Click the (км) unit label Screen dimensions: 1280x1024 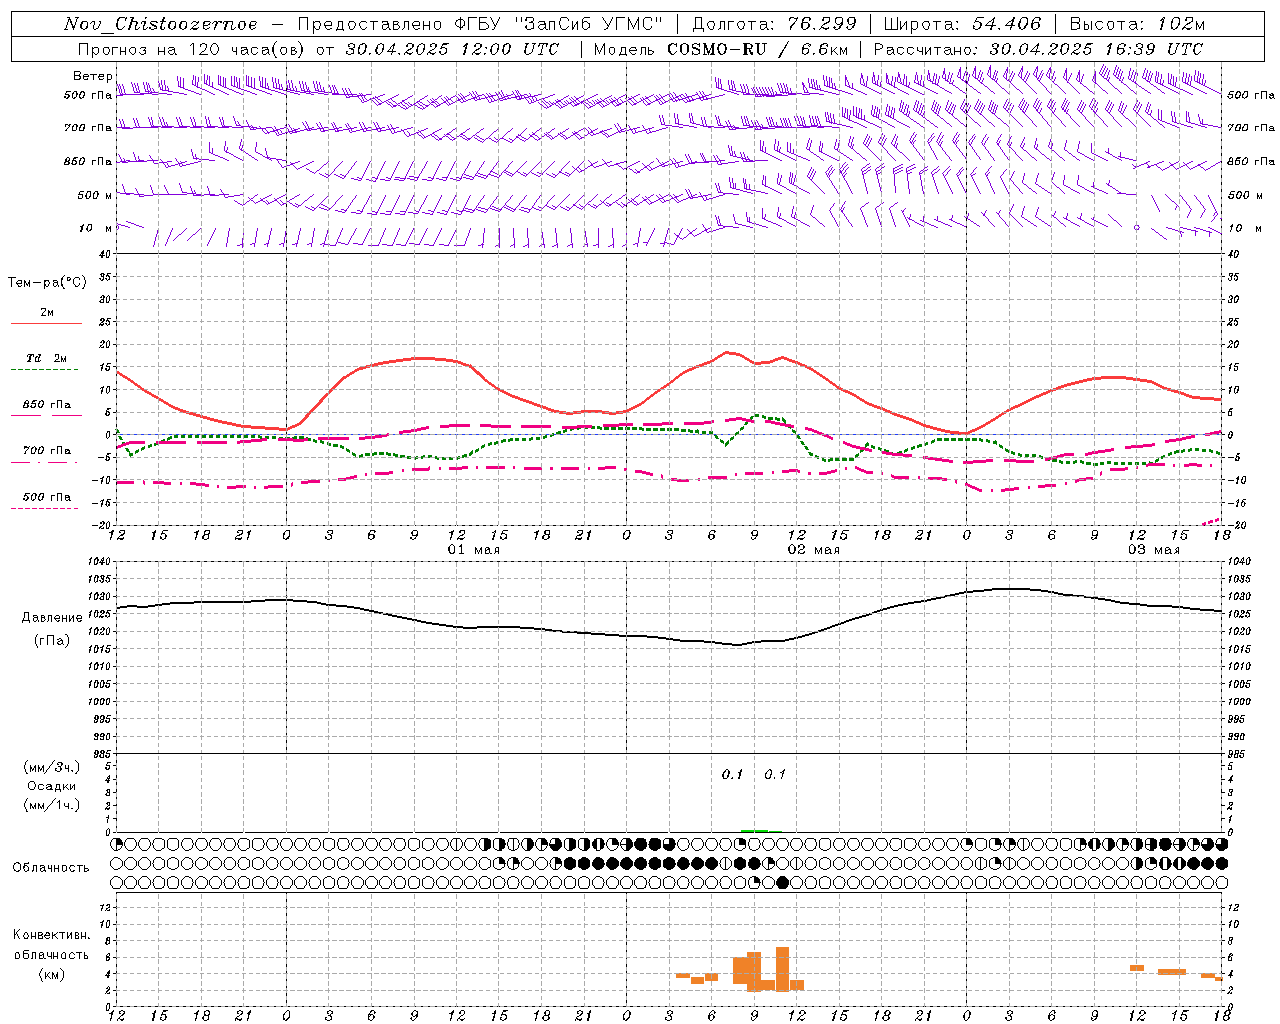tap(51, 974)
